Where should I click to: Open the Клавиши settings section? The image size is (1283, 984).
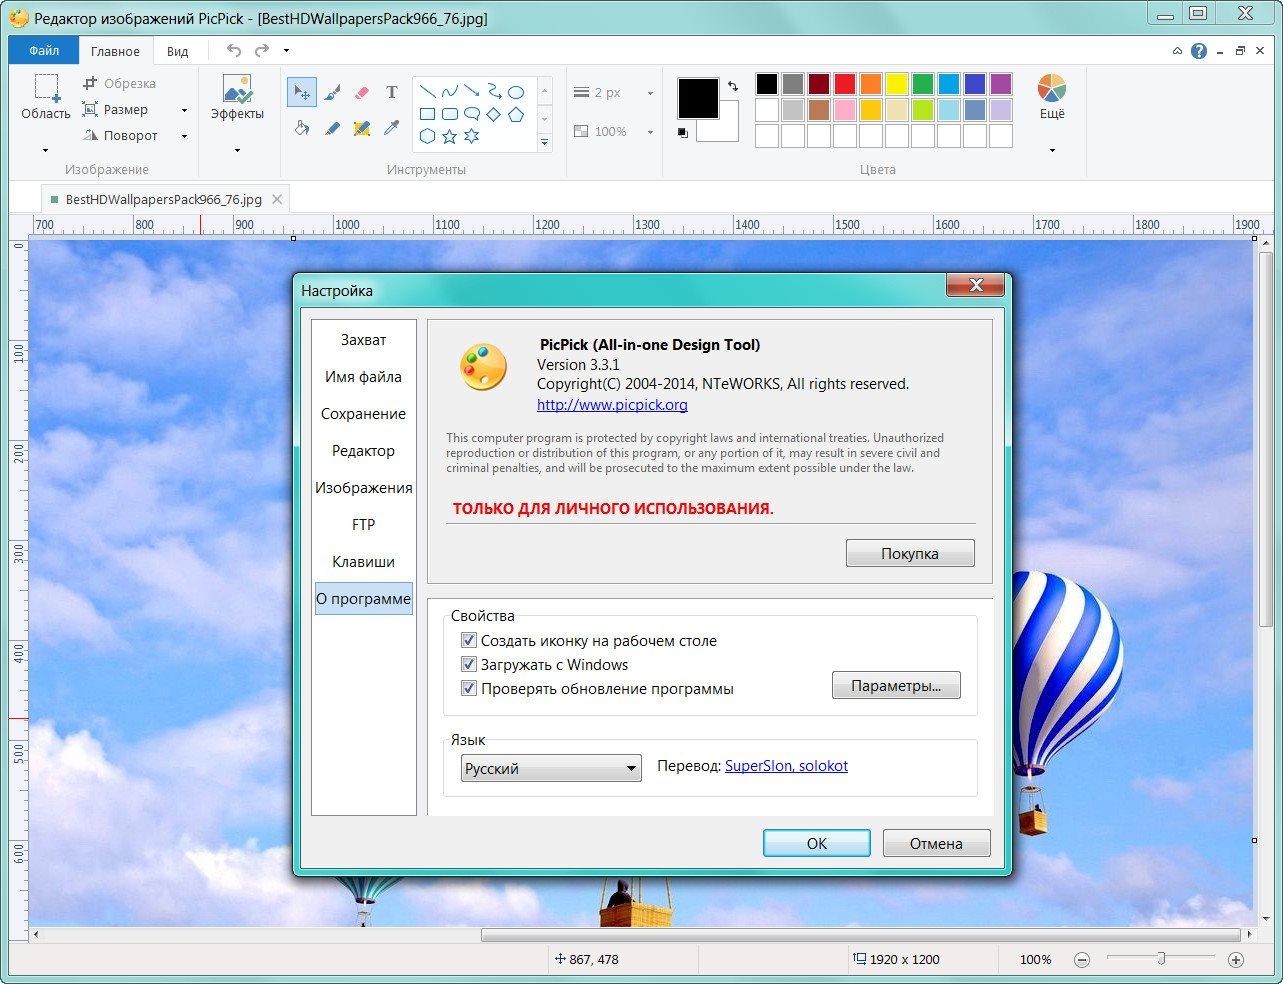[363, 562]
